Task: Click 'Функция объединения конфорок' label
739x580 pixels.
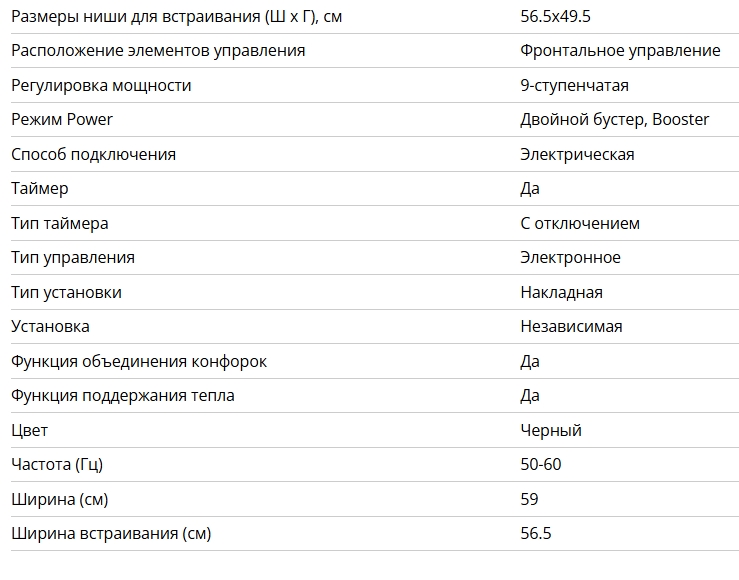Action: coord(139,361)
